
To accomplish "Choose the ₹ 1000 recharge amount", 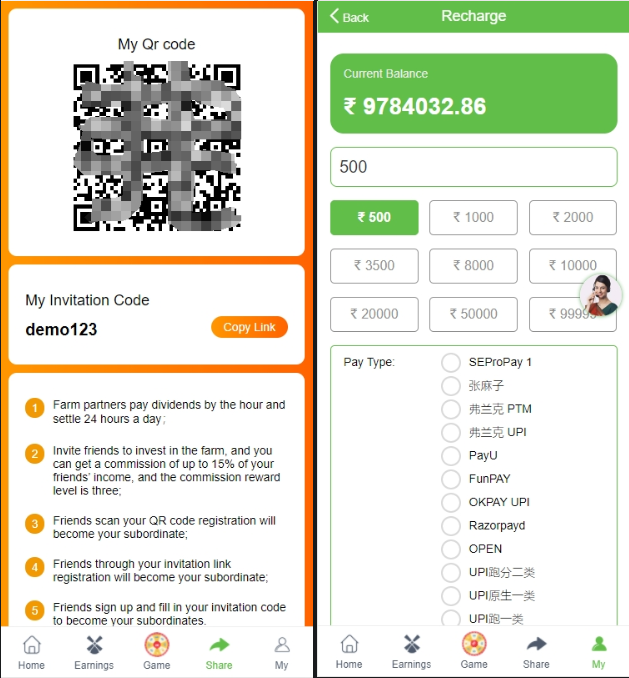I will [x=473, y=217].
